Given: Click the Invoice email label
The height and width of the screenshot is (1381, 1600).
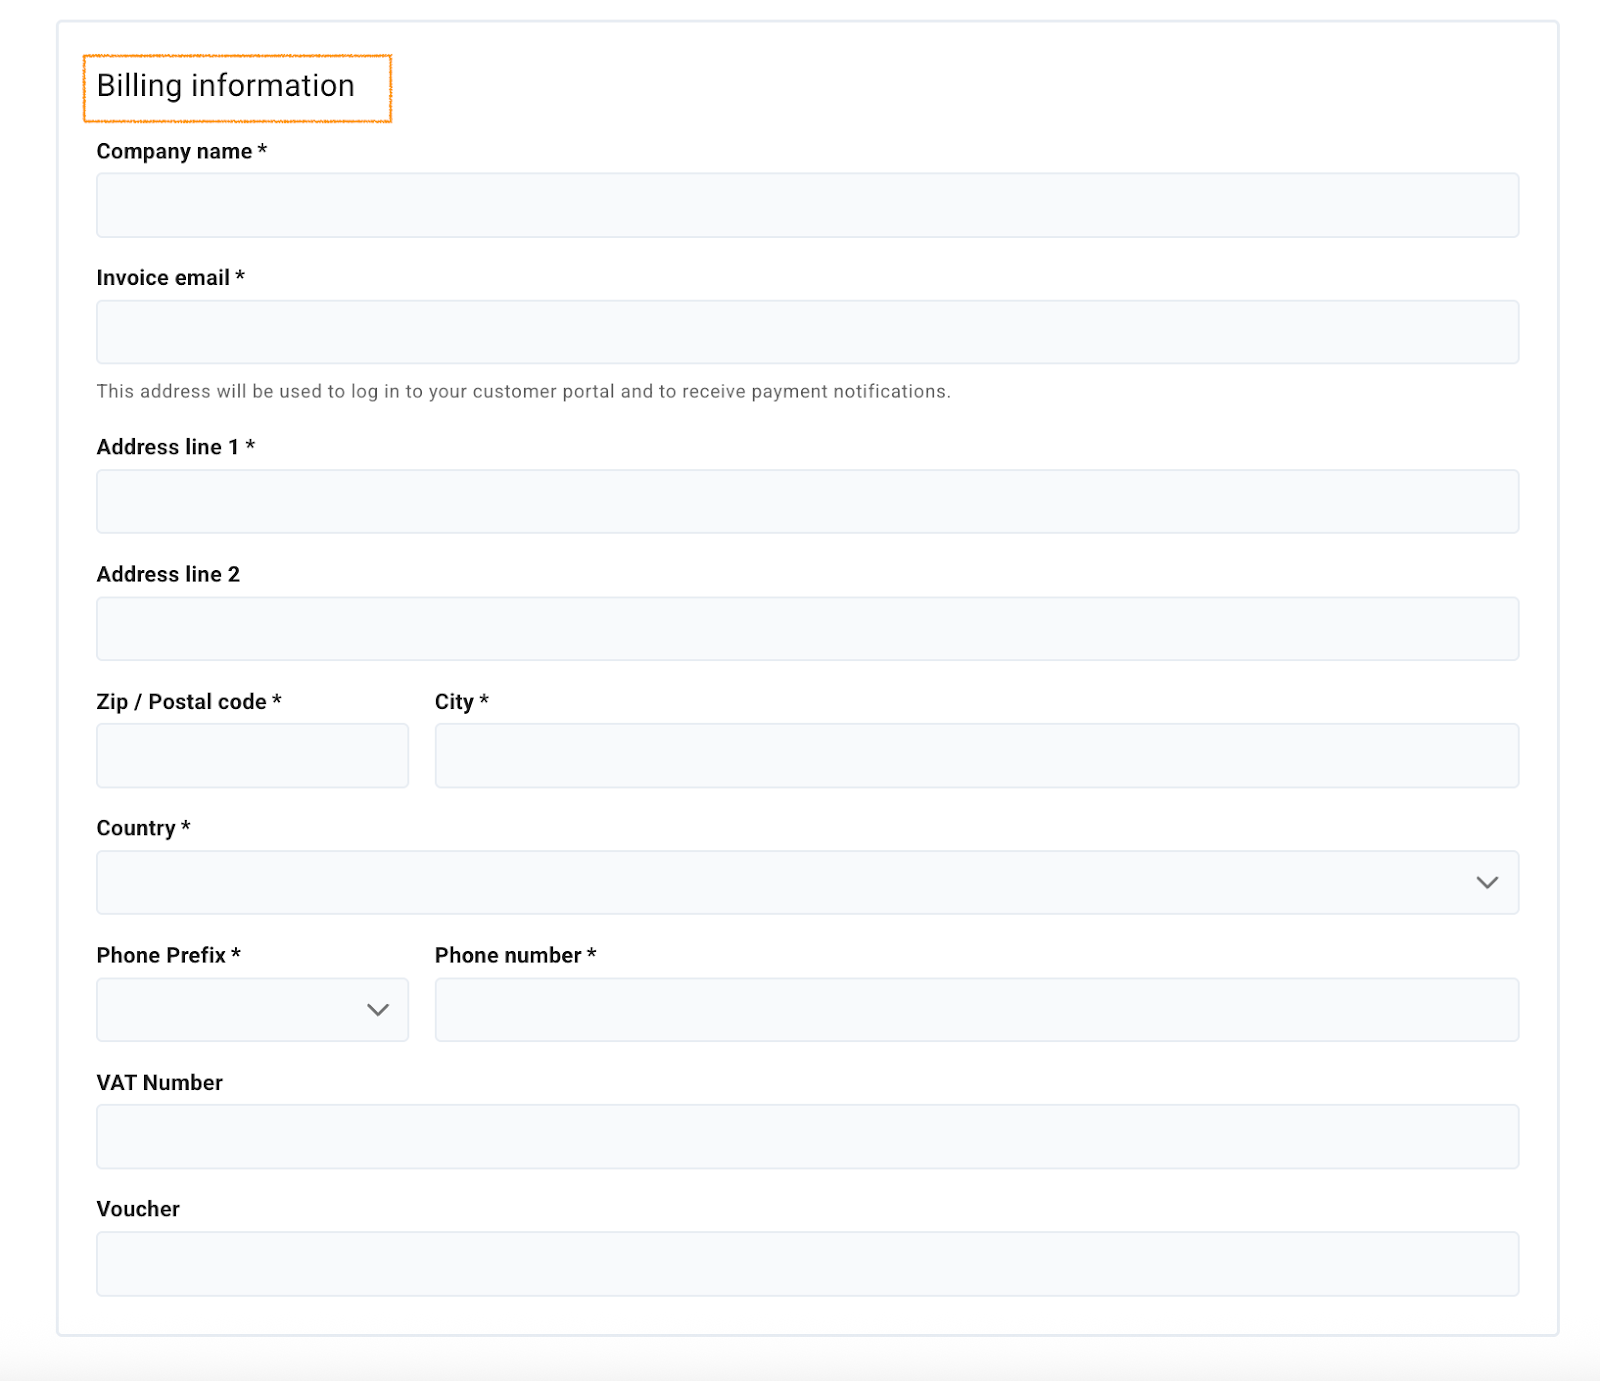Looking at the screenshot, I should coord(163,278).
